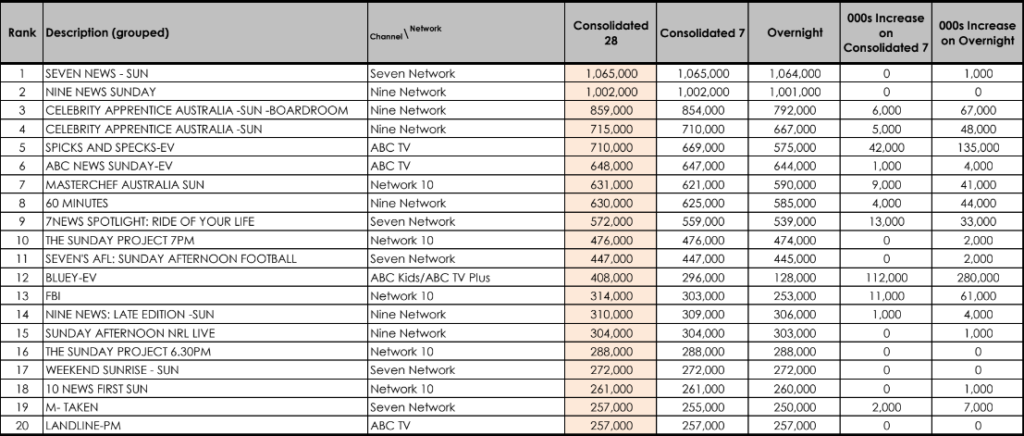Select the 112,000 Consolidated 7 increase cell
Screen dimensions: 1024x436
click(x=886, y=277)
